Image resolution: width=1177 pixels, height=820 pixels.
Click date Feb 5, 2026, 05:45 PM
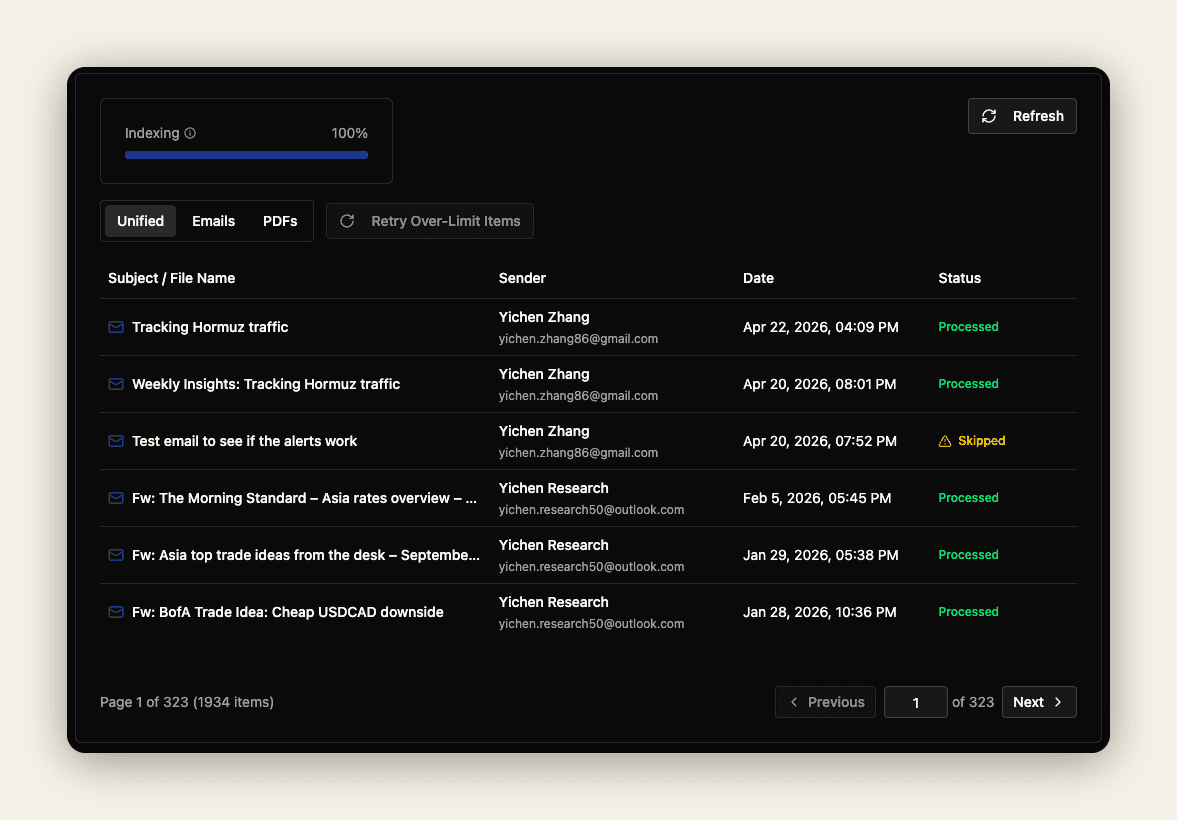(817, 498)
